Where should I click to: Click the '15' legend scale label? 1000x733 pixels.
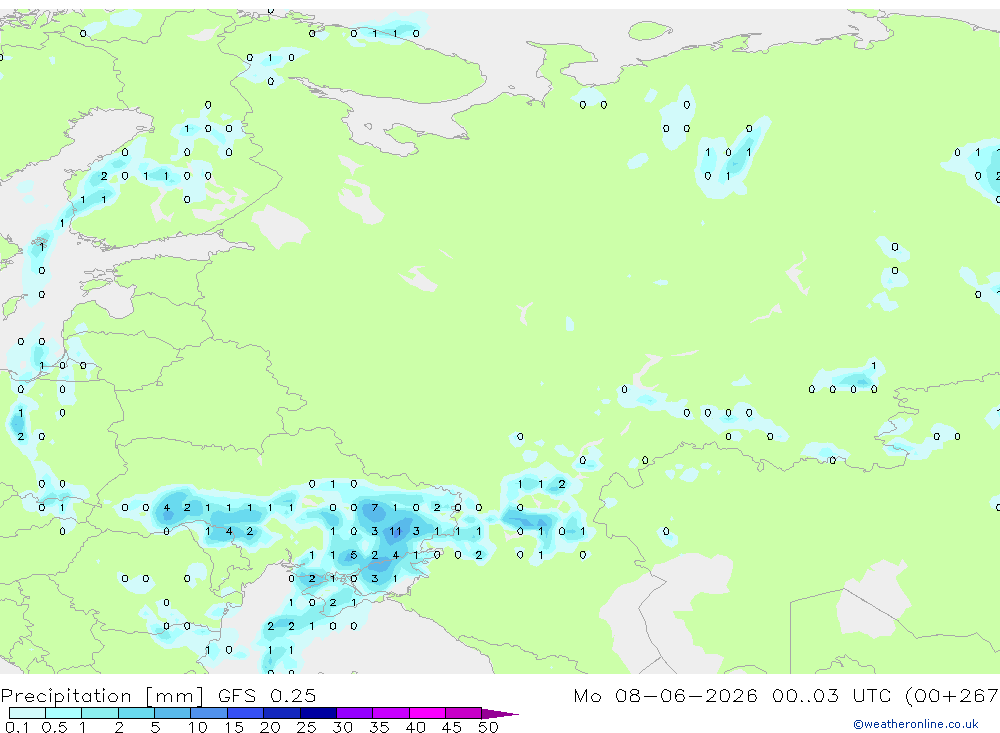(x=234, y=727)
